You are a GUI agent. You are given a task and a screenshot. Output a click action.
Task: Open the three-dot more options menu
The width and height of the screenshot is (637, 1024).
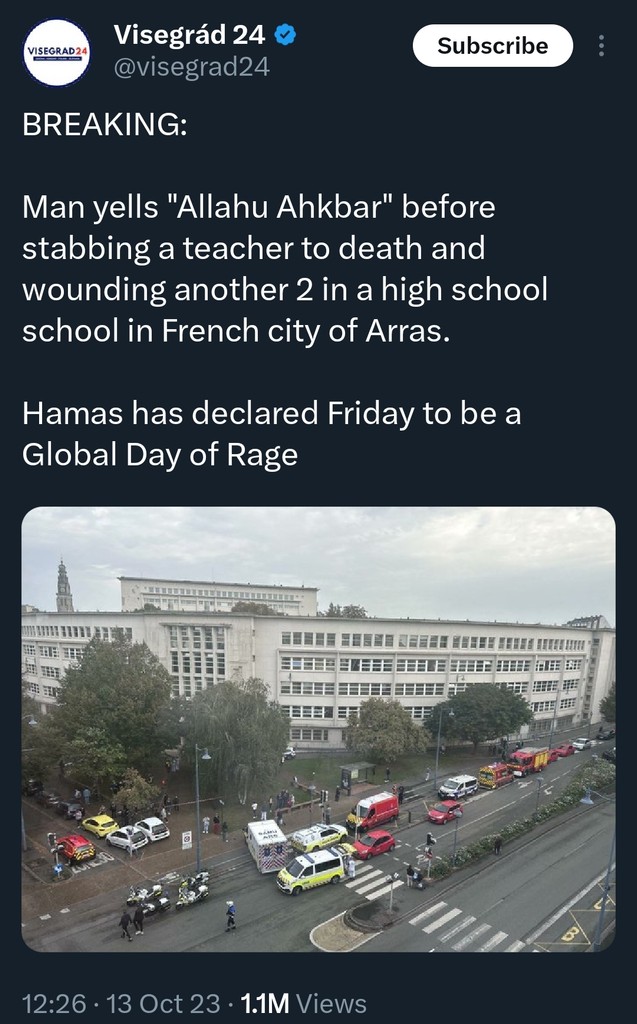601,46
